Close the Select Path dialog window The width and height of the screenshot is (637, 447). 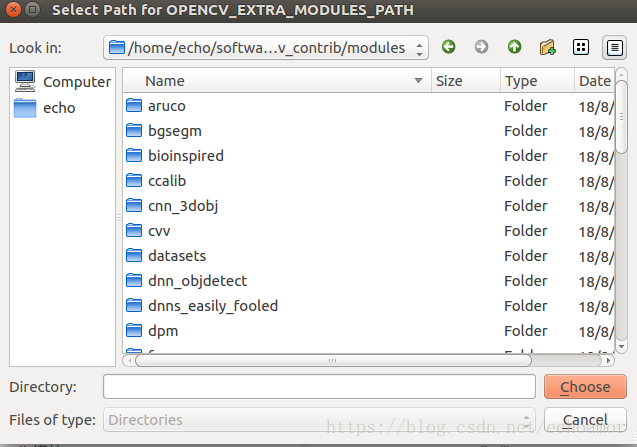pos(13,9)
